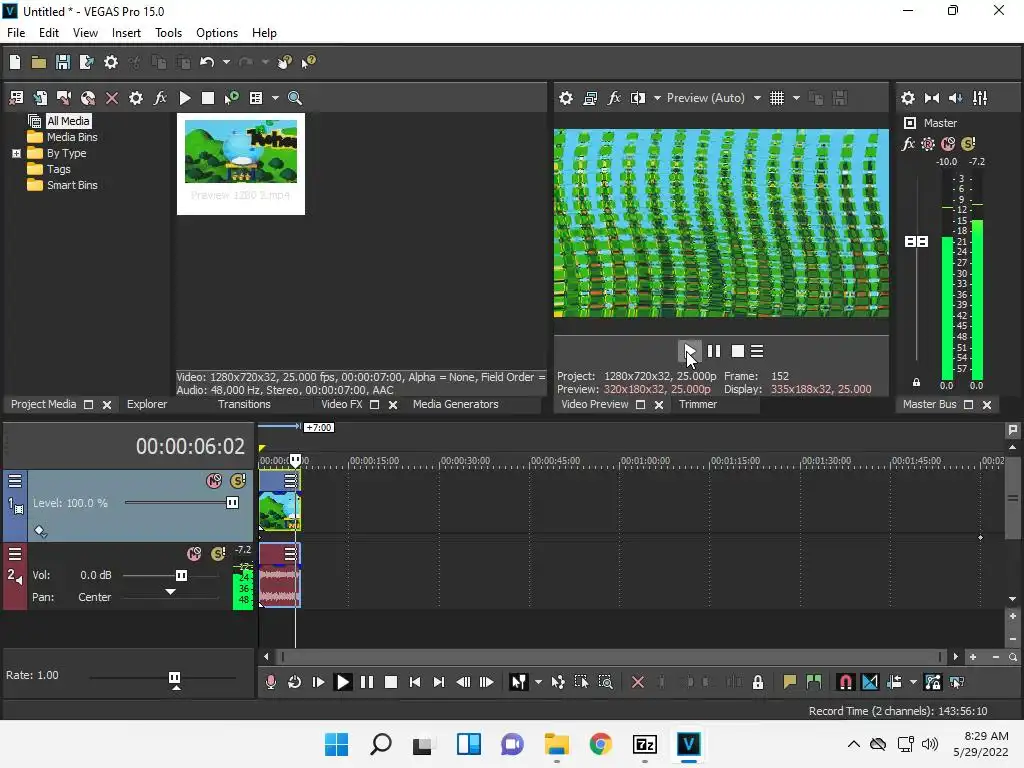This screenshot has height=768, width=1024.
Task: Search media with magnifier icon
Action: pyautogui.click(x=295, y=98)
